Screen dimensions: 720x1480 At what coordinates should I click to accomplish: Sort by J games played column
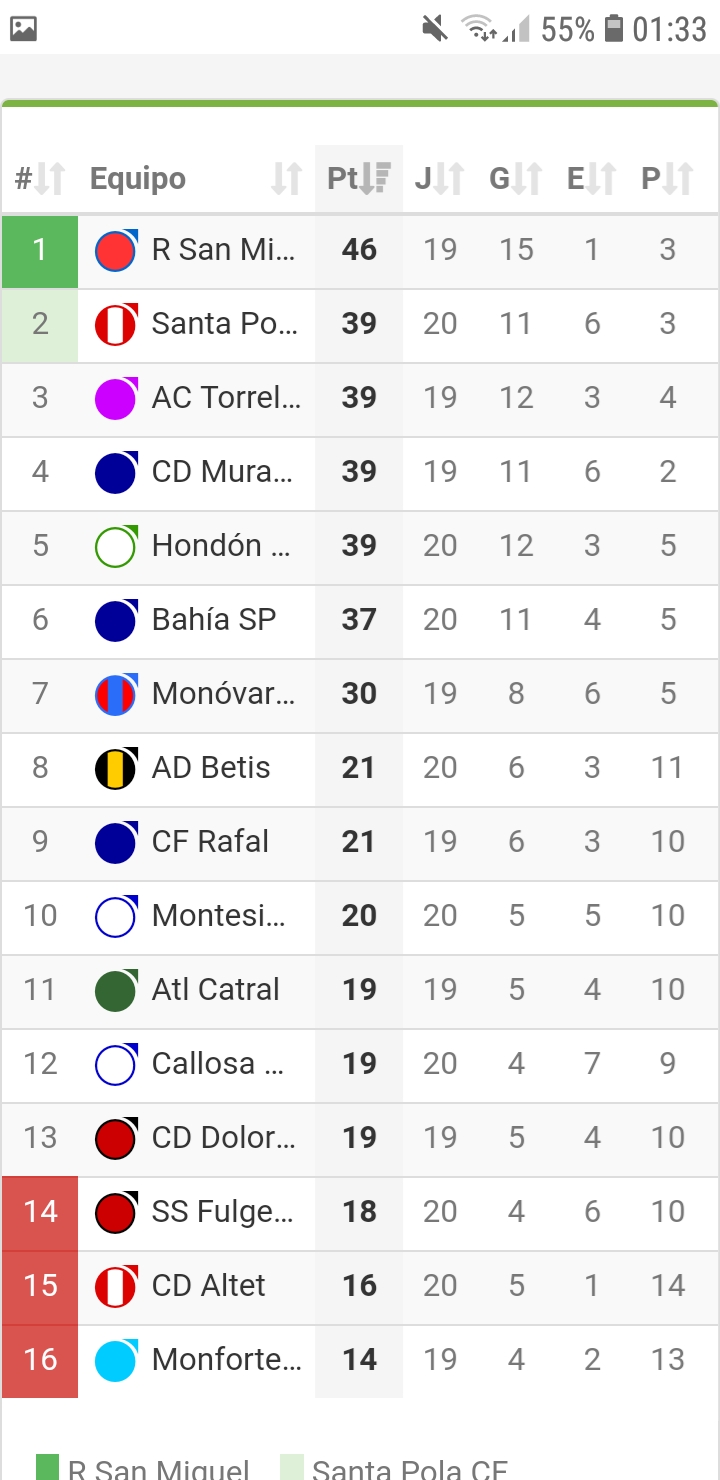pos(440,179)
